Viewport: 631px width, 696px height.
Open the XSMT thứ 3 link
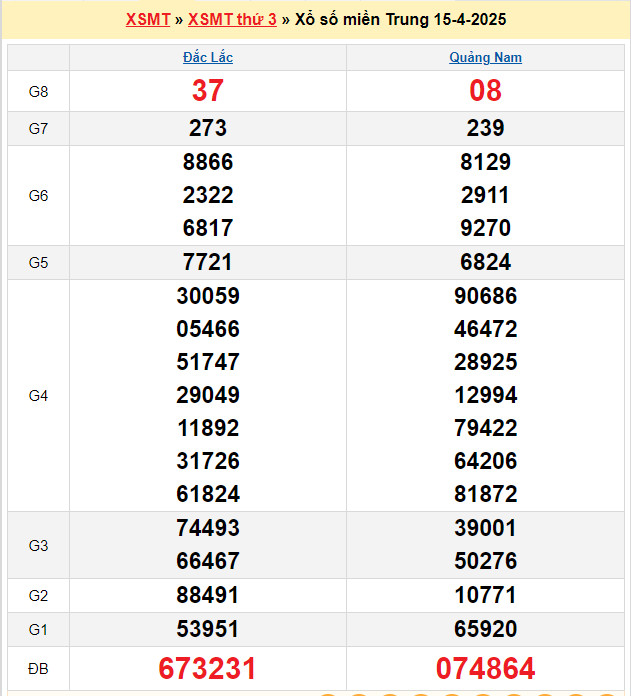click(x=232, y=20)
